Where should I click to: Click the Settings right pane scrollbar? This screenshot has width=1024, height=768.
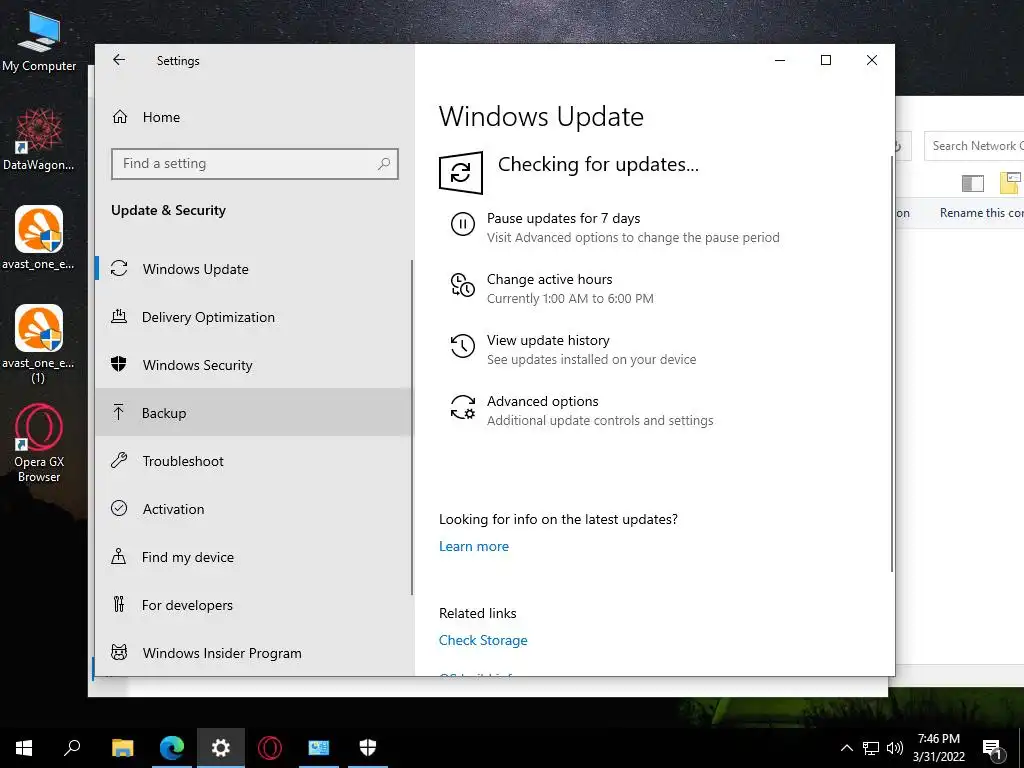click(x=891, y=364)
